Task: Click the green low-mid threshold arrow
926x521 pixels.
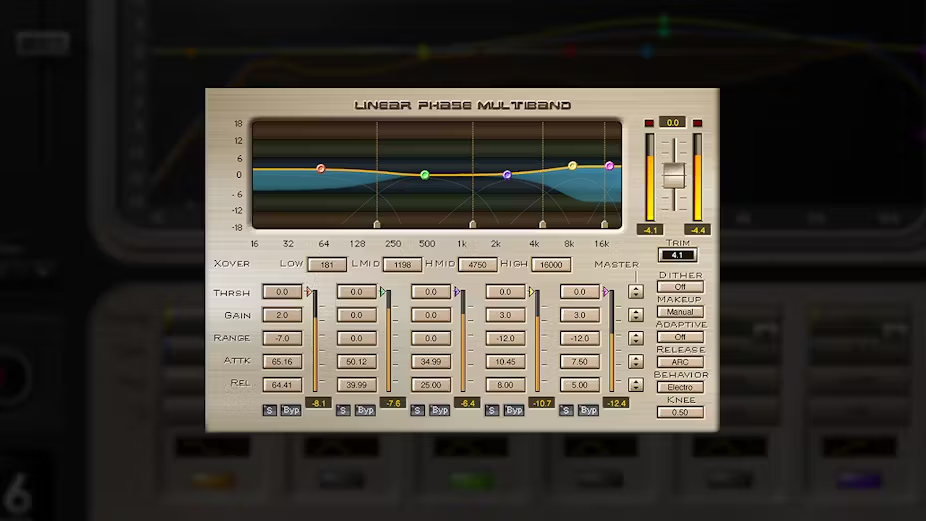Action: tap(383, 292)
